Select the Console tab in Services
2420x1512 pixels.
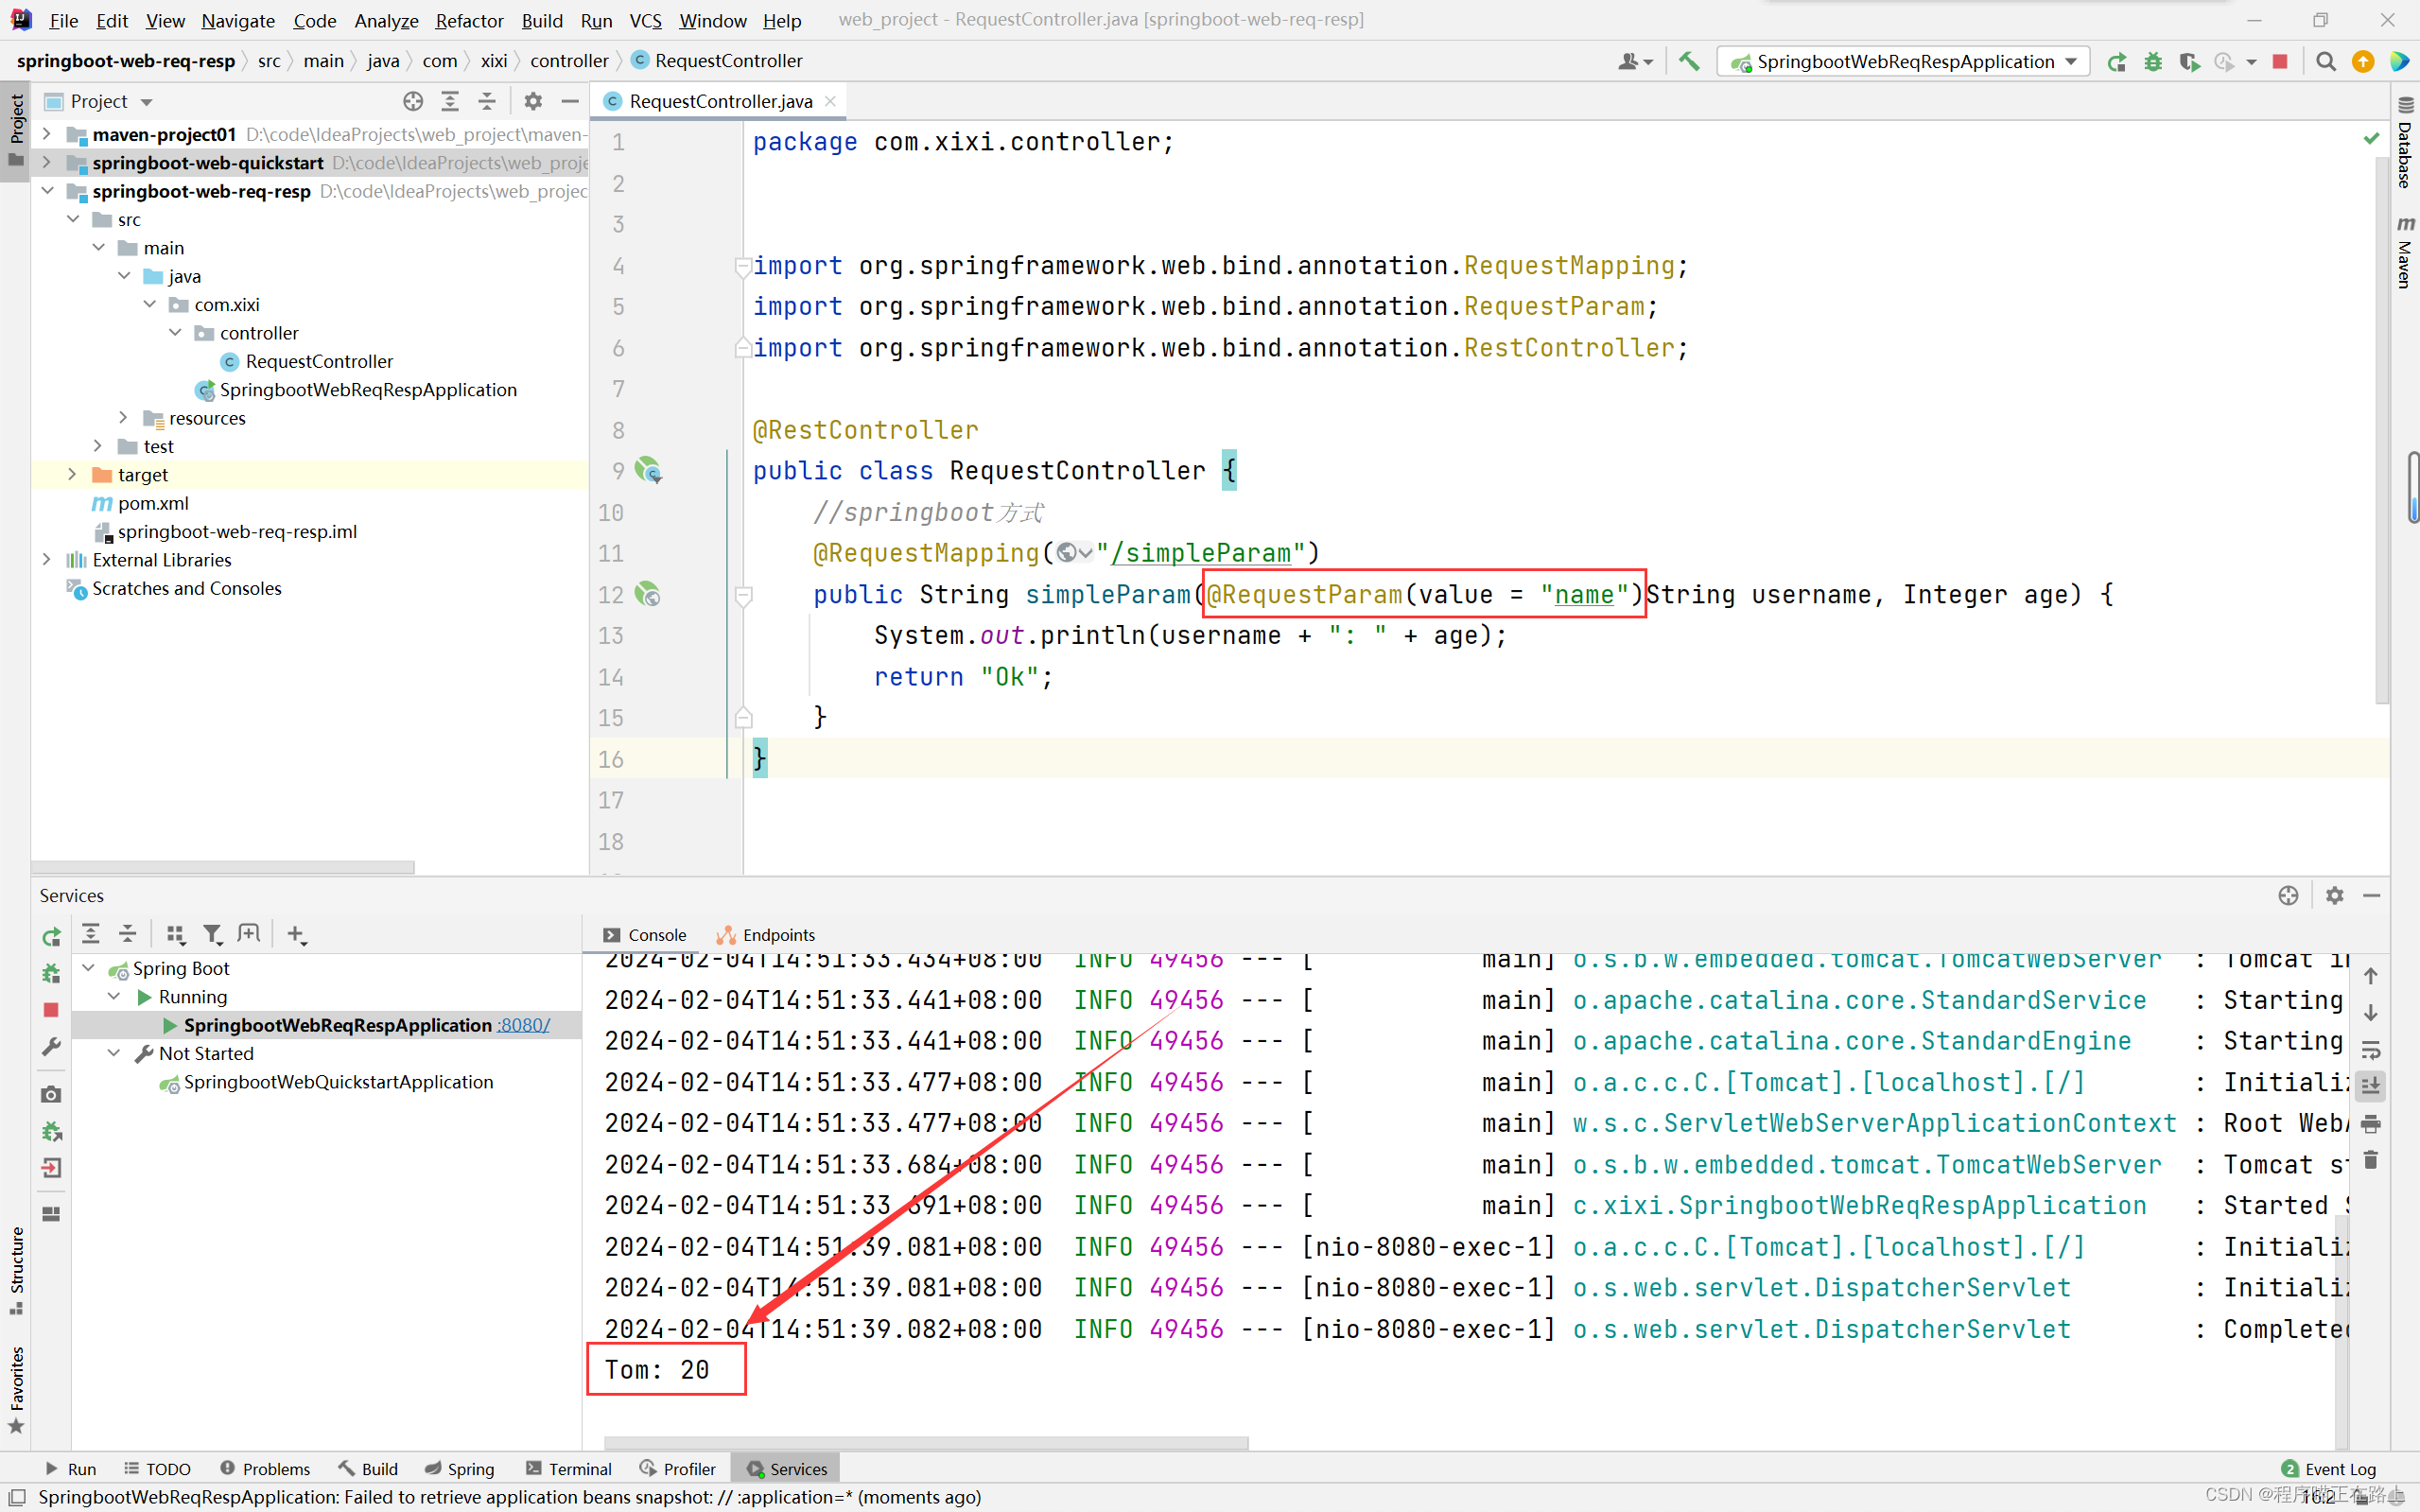pos(658,933)
